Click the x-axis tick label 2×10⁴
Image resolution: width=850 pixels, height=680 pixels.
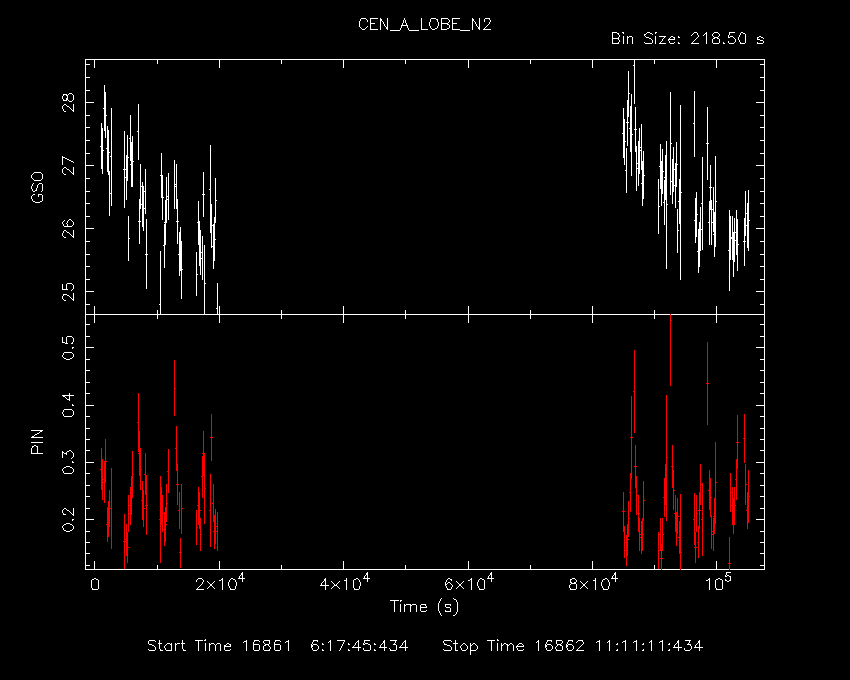click(x=220, y=583)
